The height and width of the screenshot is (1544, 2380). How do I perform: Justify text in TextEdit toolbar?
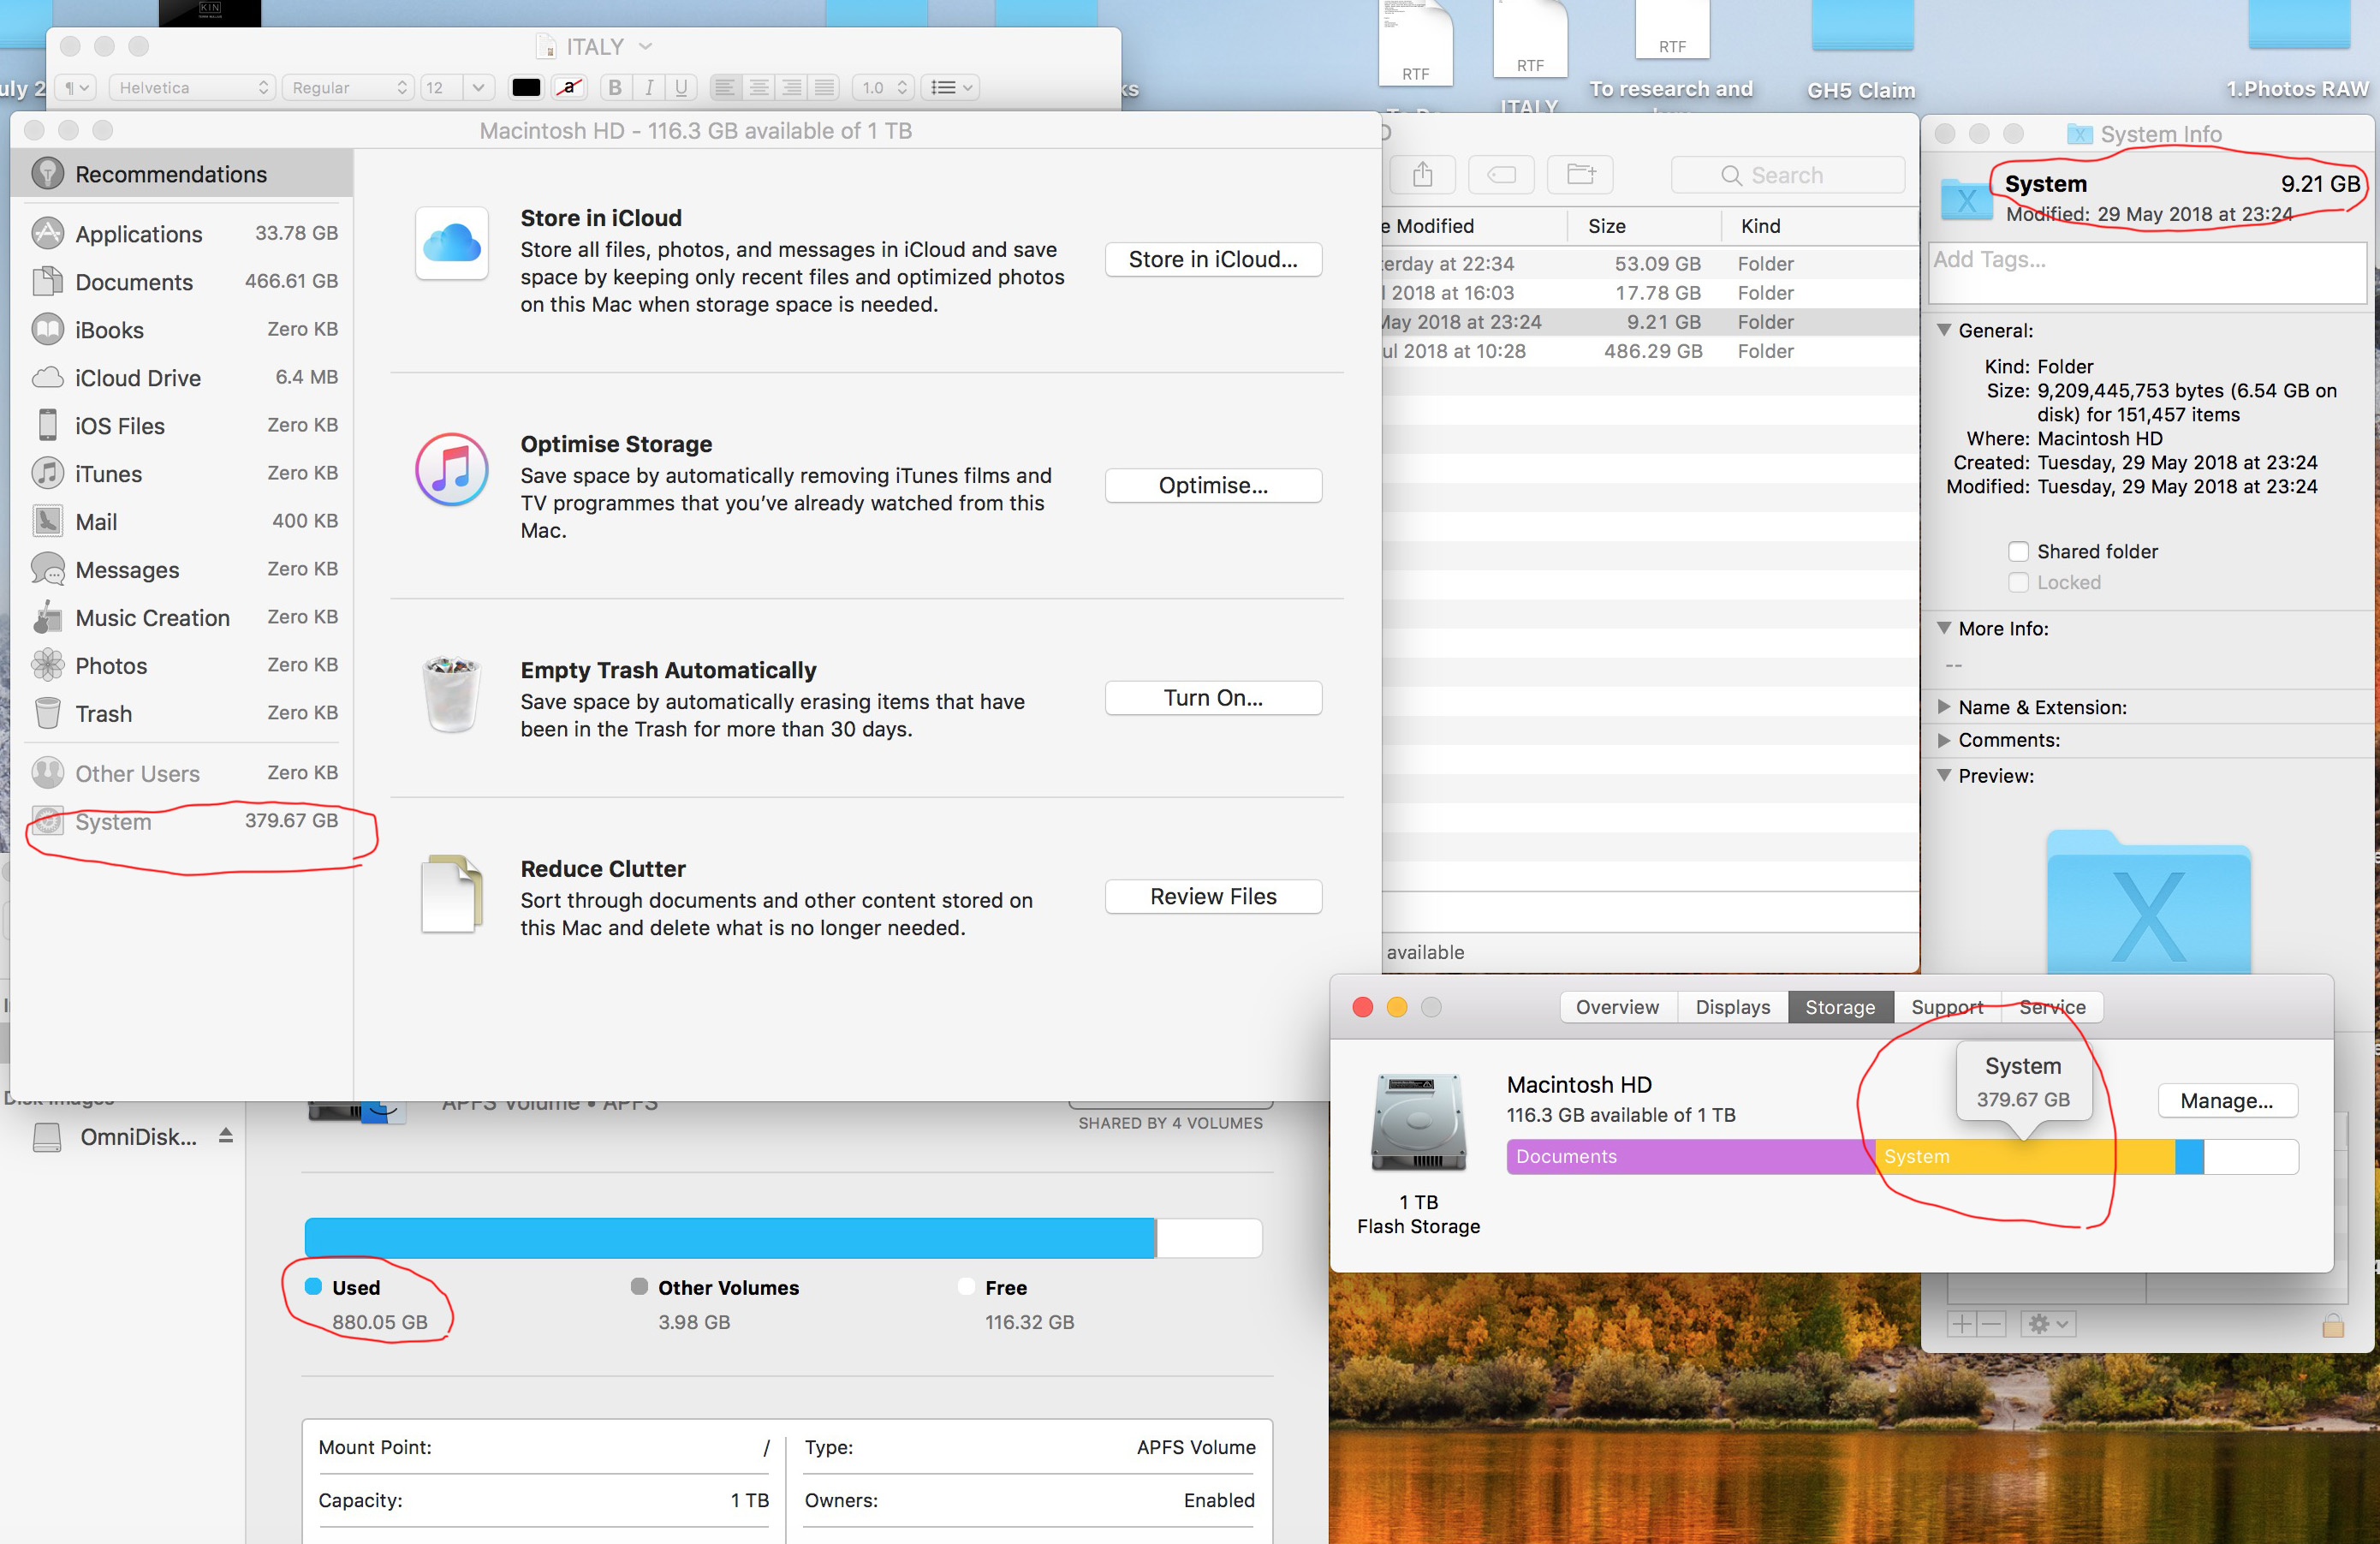824,88
